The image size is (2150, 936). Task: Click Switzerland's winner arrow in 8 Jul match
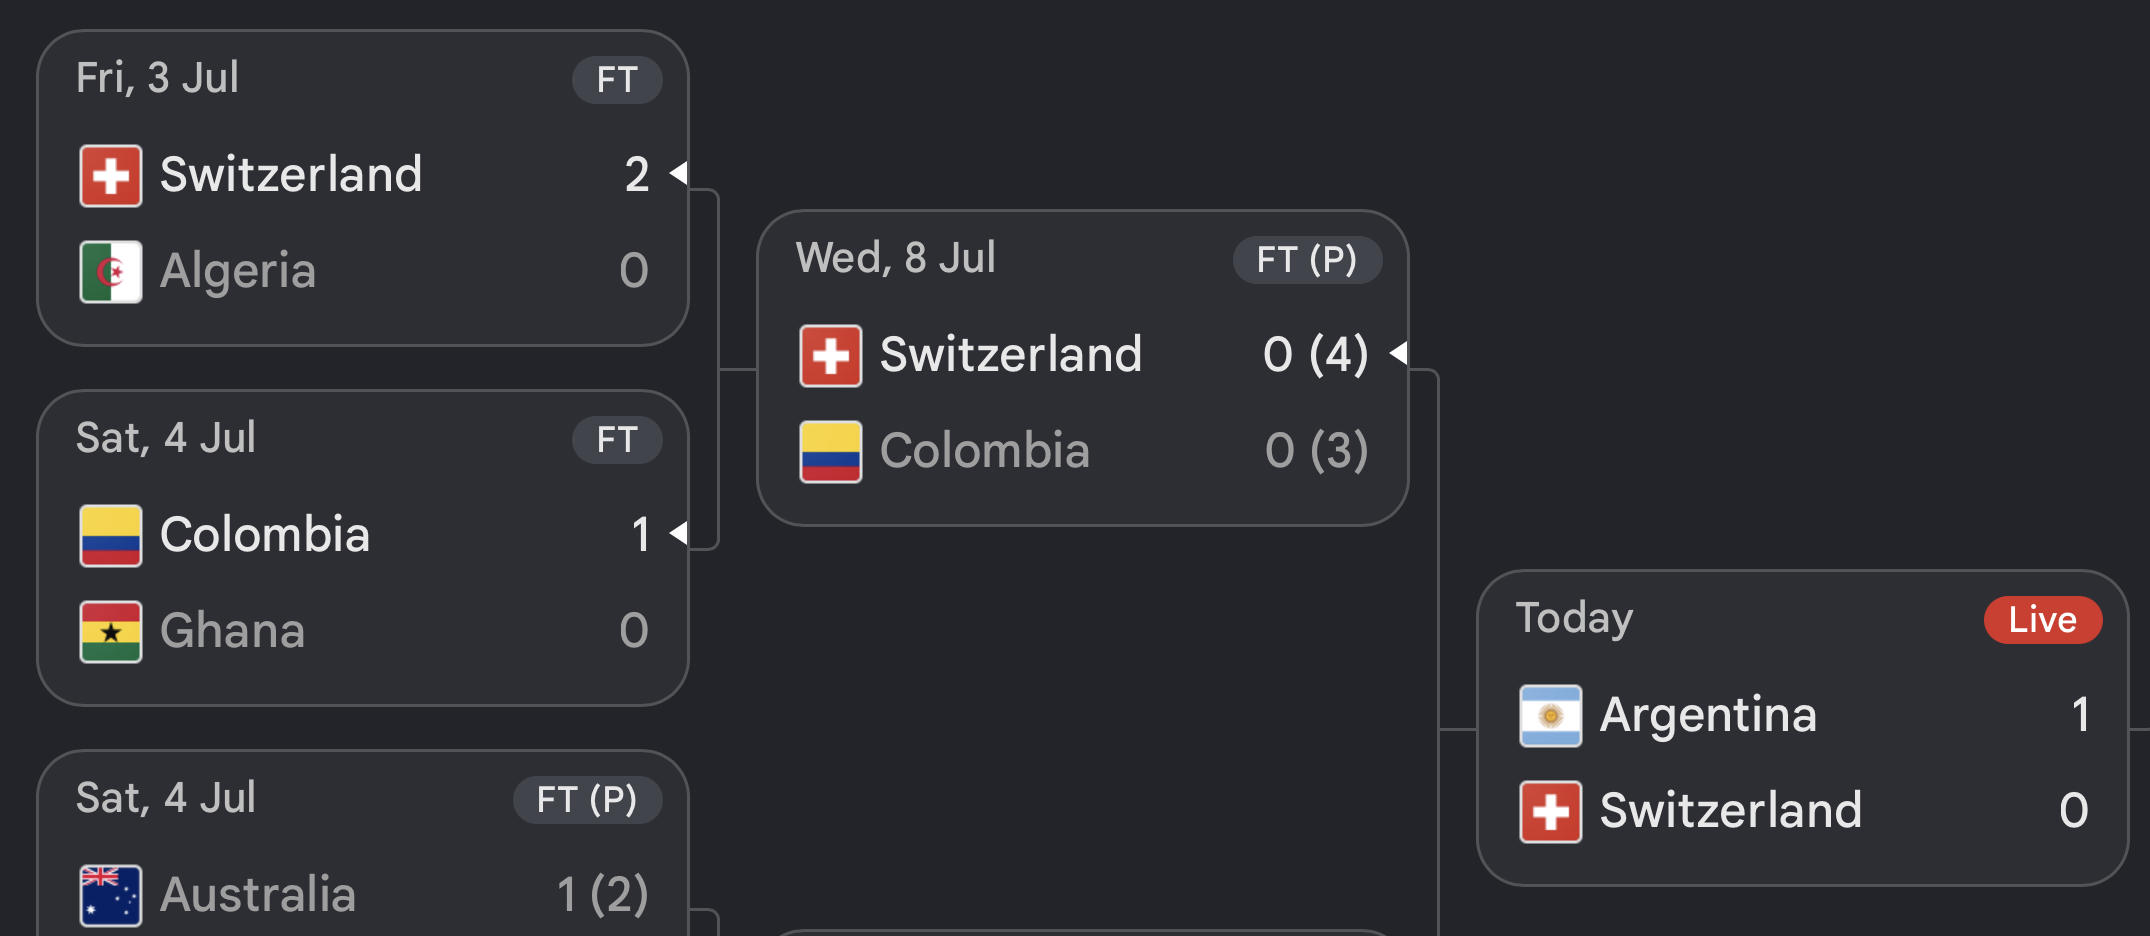[1398, 353]
